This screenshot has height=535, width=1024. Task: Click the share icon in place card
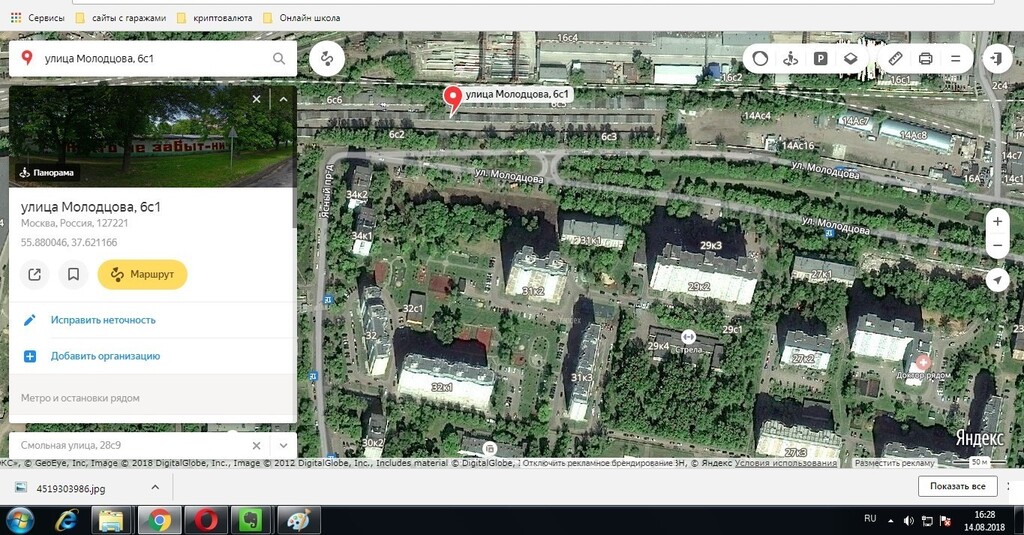pos(35,274)
